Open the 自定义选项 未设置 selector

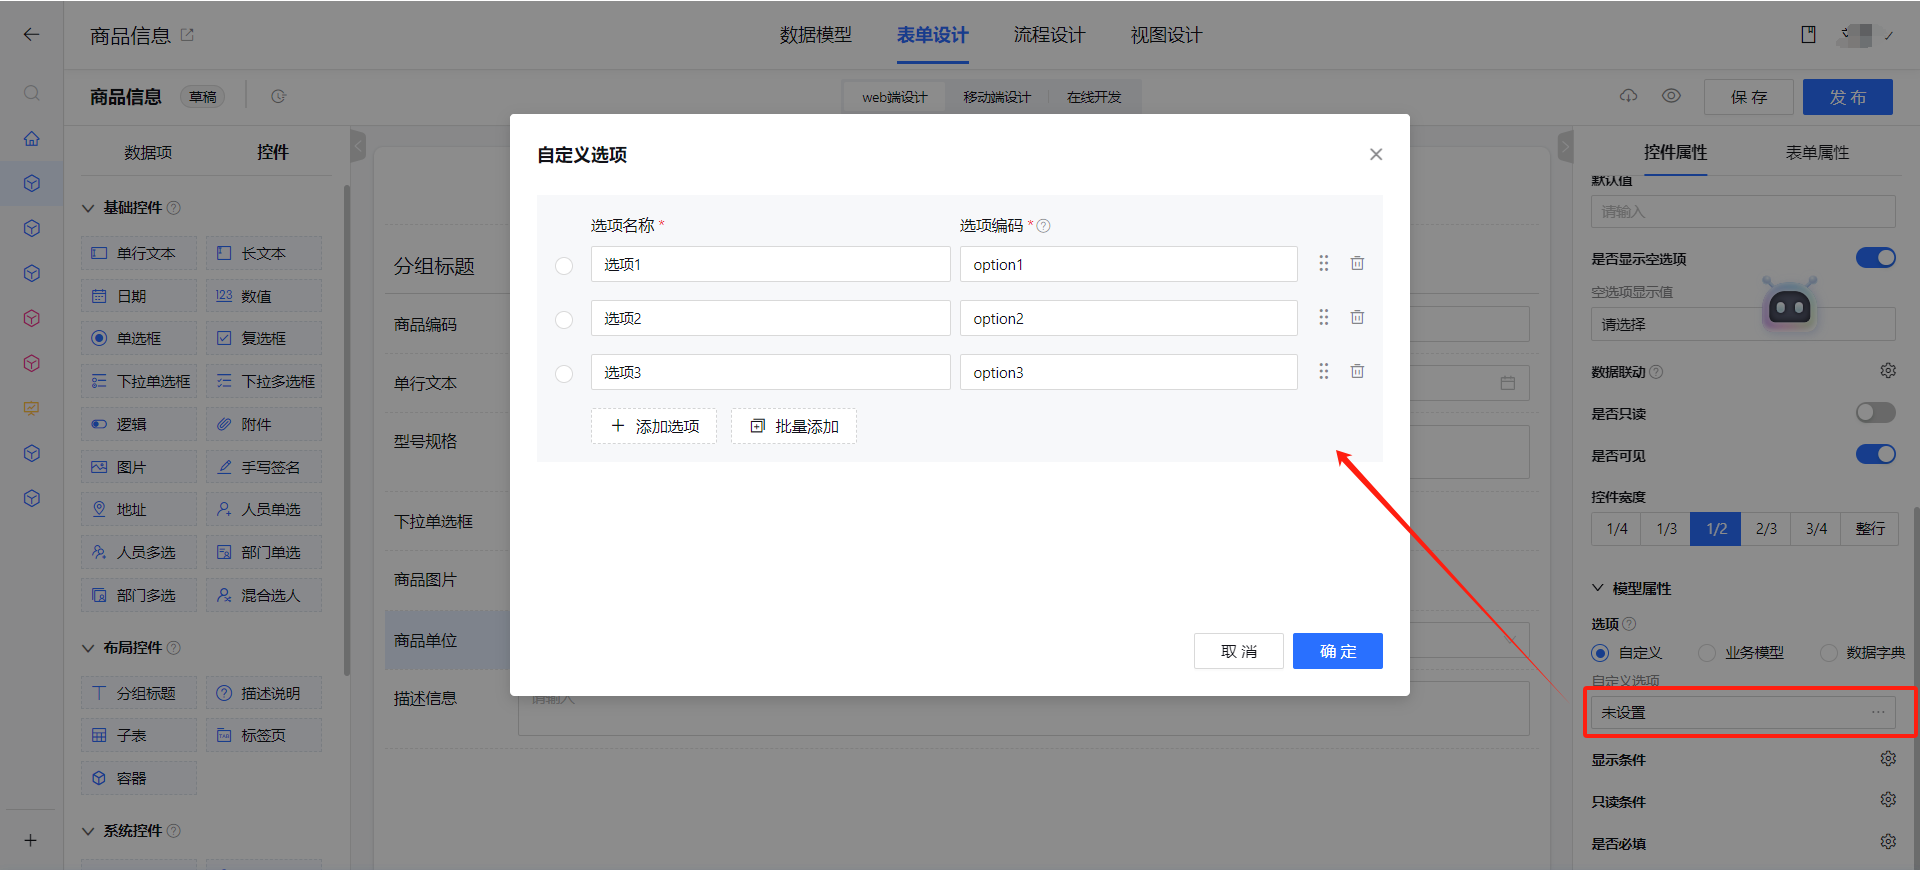click(x=1743, y=712)
